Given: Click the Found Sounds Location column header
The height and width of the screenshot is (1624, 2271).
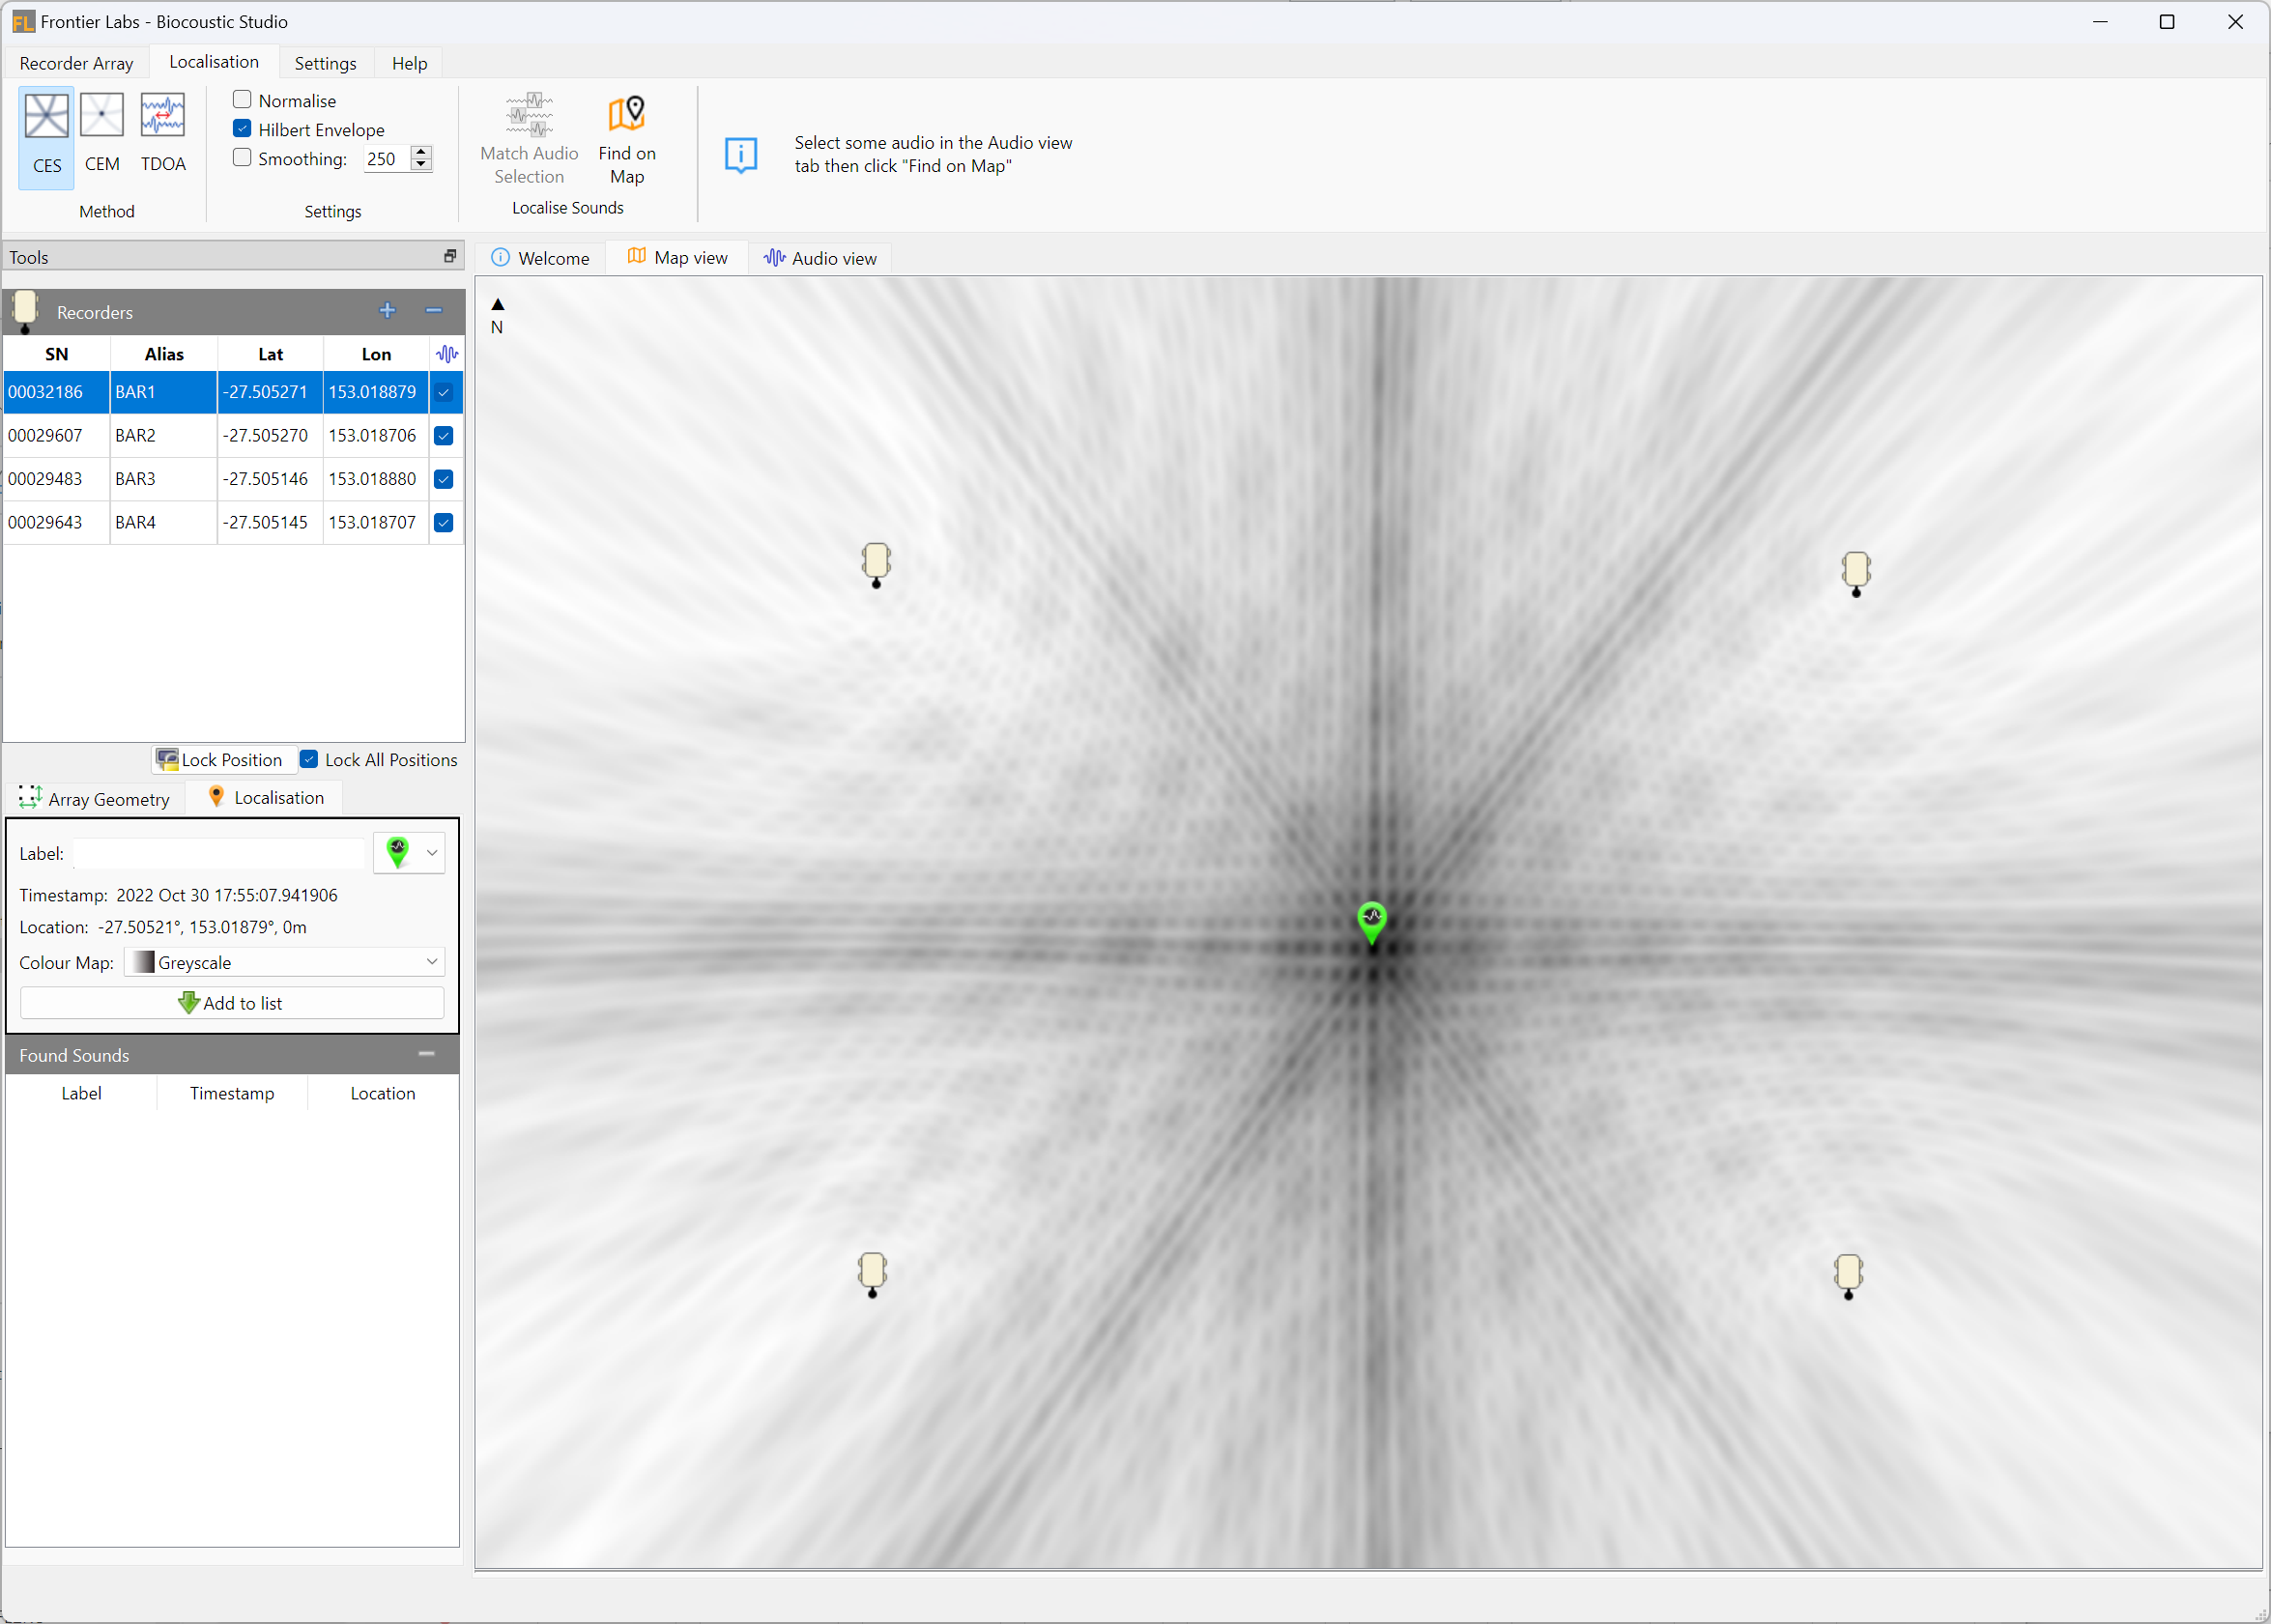Looking at the screenshot, I should 383,1093.
